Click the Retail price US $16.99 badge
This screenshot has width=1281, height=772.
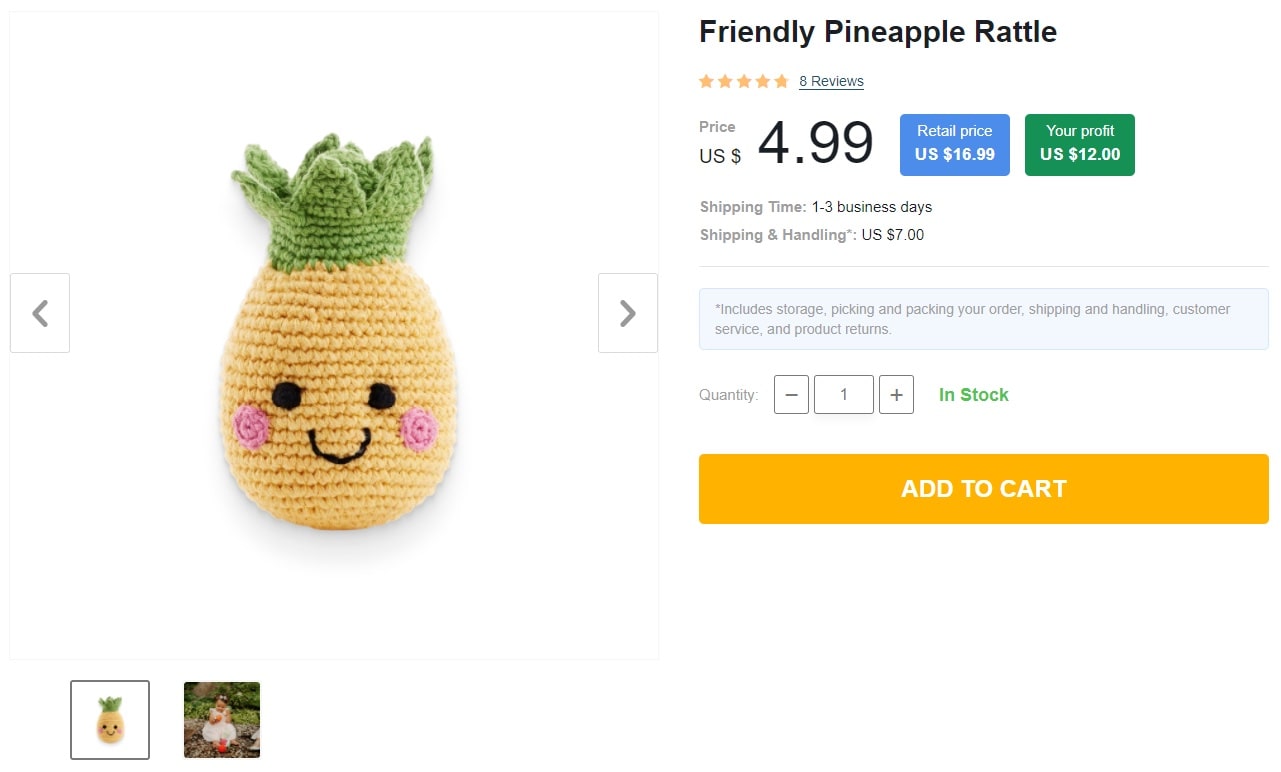coord(954,144)
